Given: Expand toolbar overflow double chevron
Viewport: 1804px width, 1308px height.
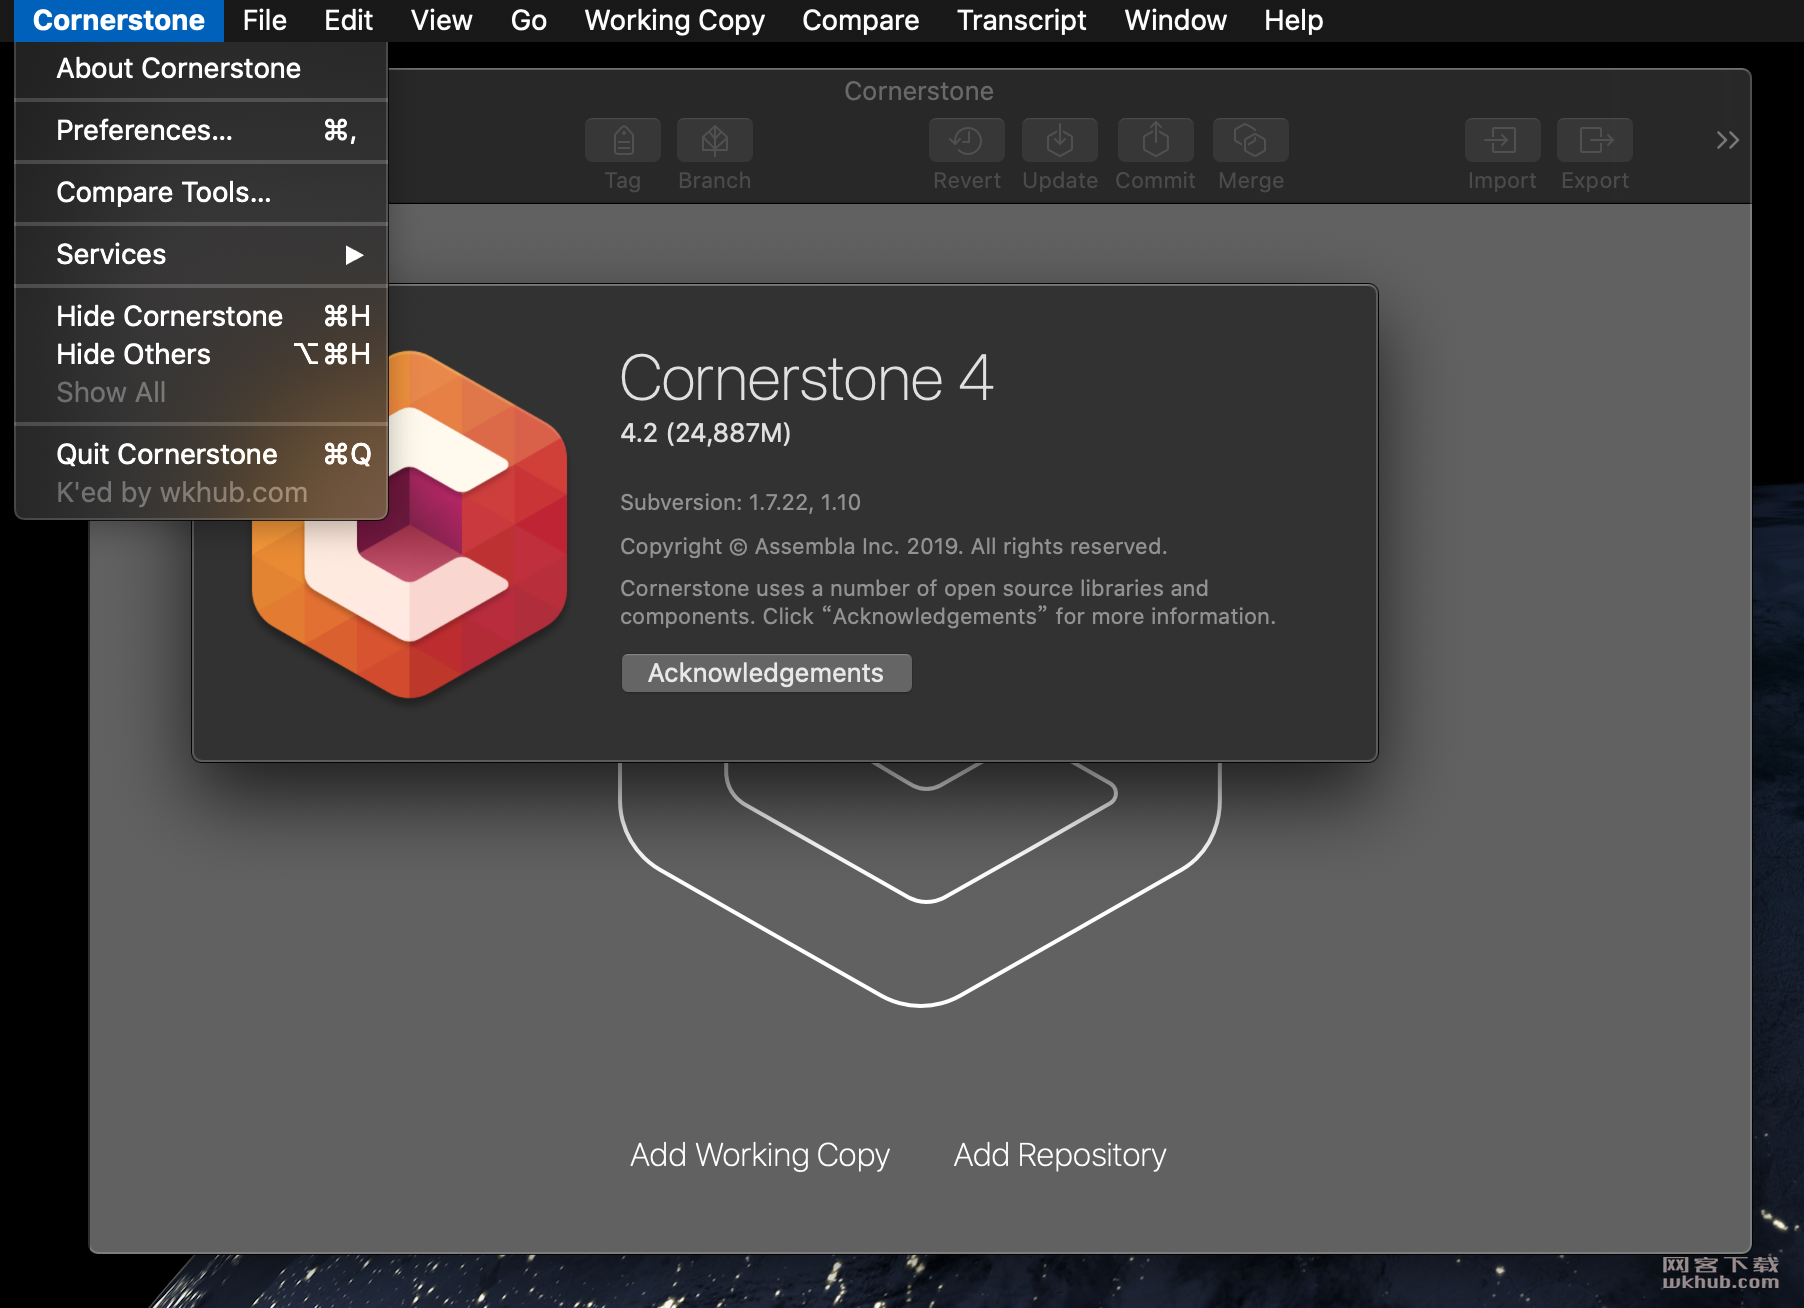Looking at the screenshot, I should tap(1727, 140).
